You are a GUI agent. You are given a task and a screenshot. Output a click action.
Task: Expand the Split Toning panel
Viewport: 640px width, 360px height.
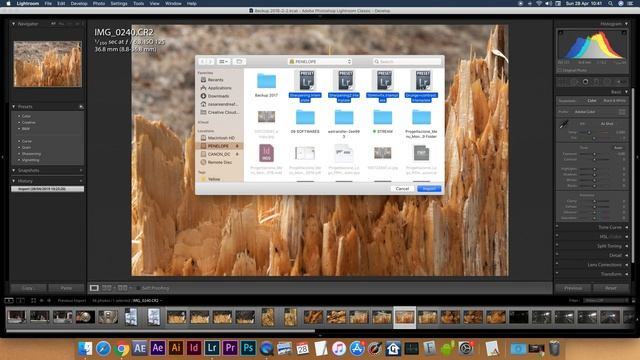tap(627, 246)
